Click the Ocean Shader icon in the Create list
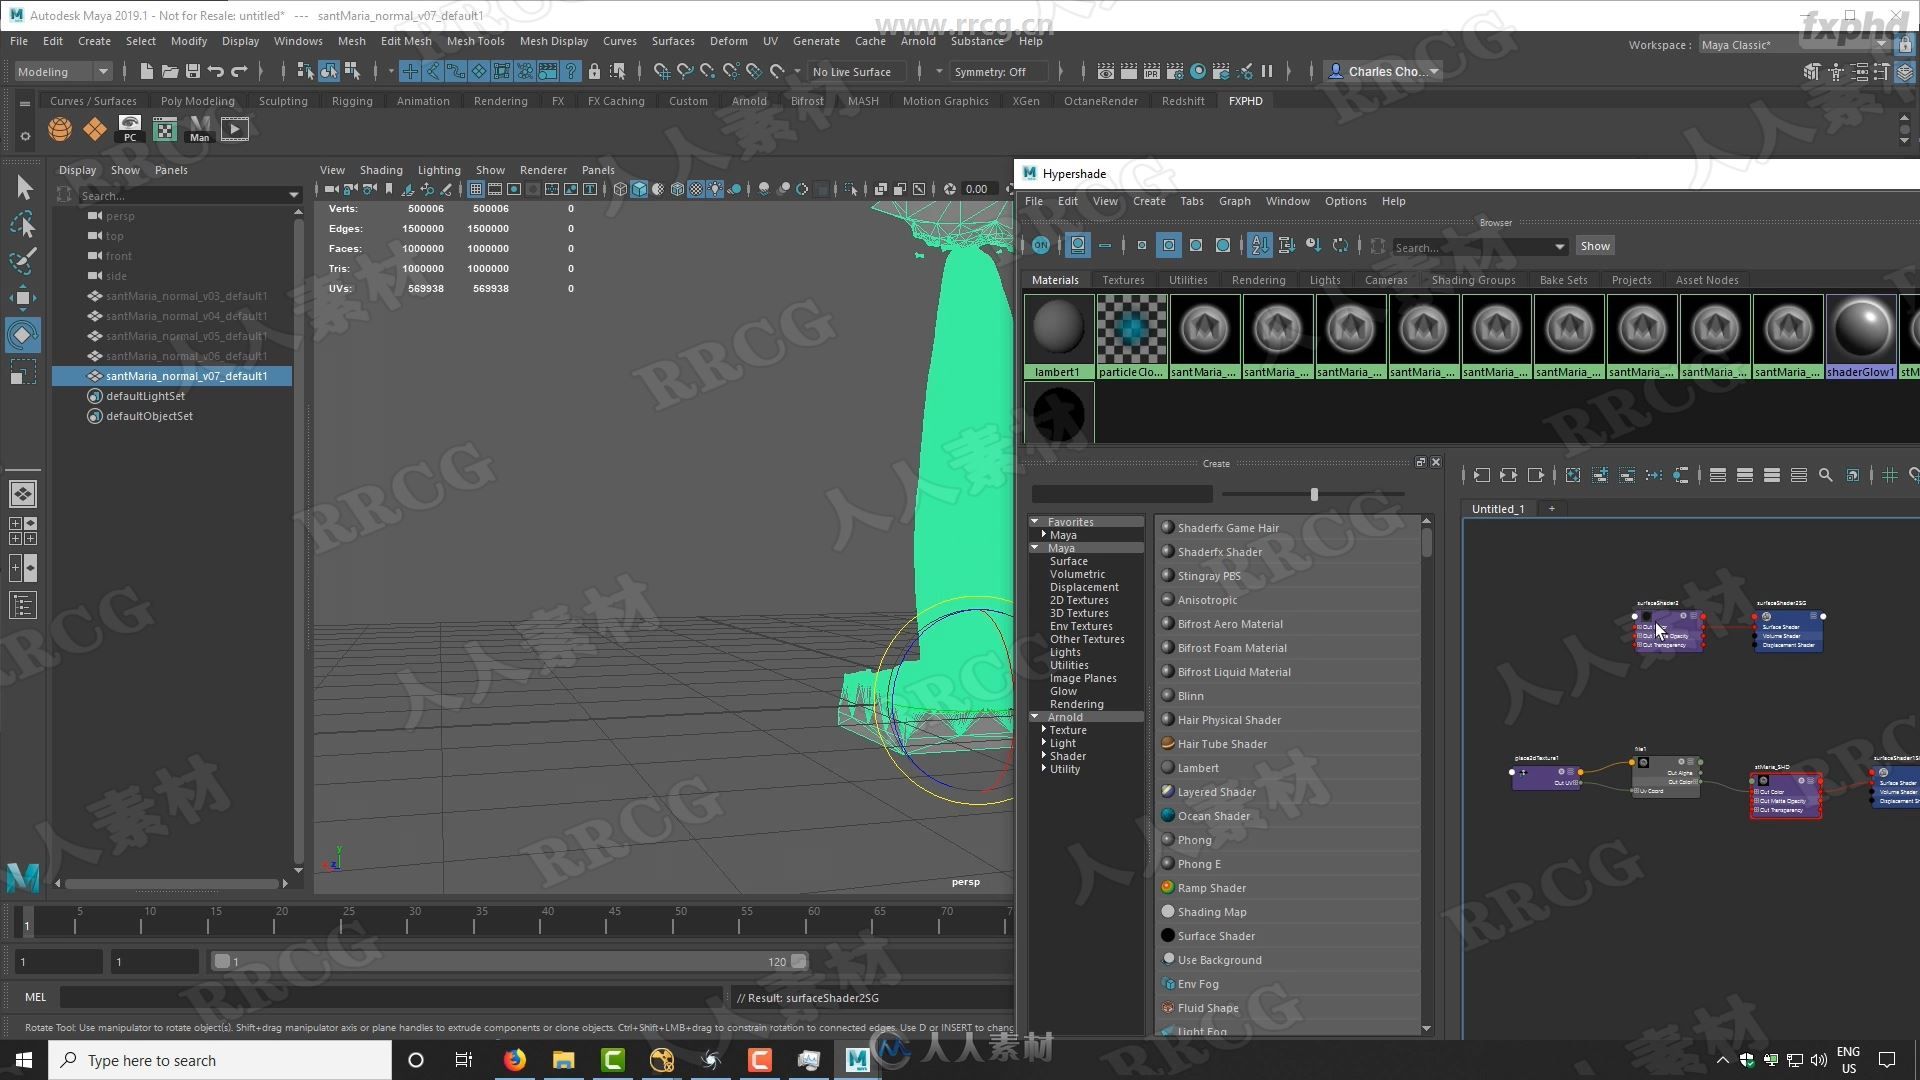Screen dimensions: 1920x1080 tap(1167, 816)
